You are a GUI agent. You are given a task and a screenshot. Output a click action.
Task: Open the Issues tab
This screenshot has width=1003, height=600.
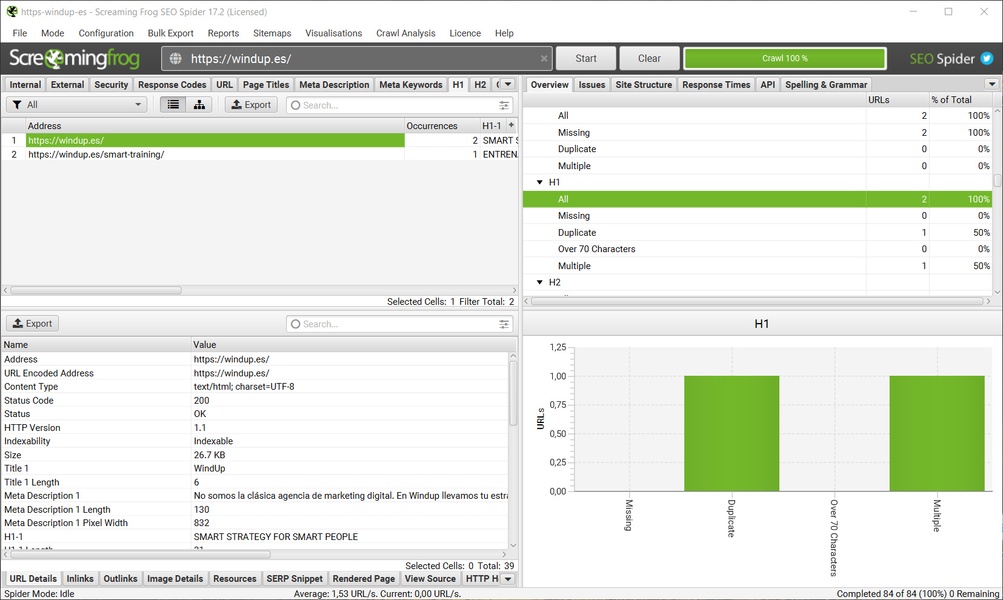click(x=592, y=84)
